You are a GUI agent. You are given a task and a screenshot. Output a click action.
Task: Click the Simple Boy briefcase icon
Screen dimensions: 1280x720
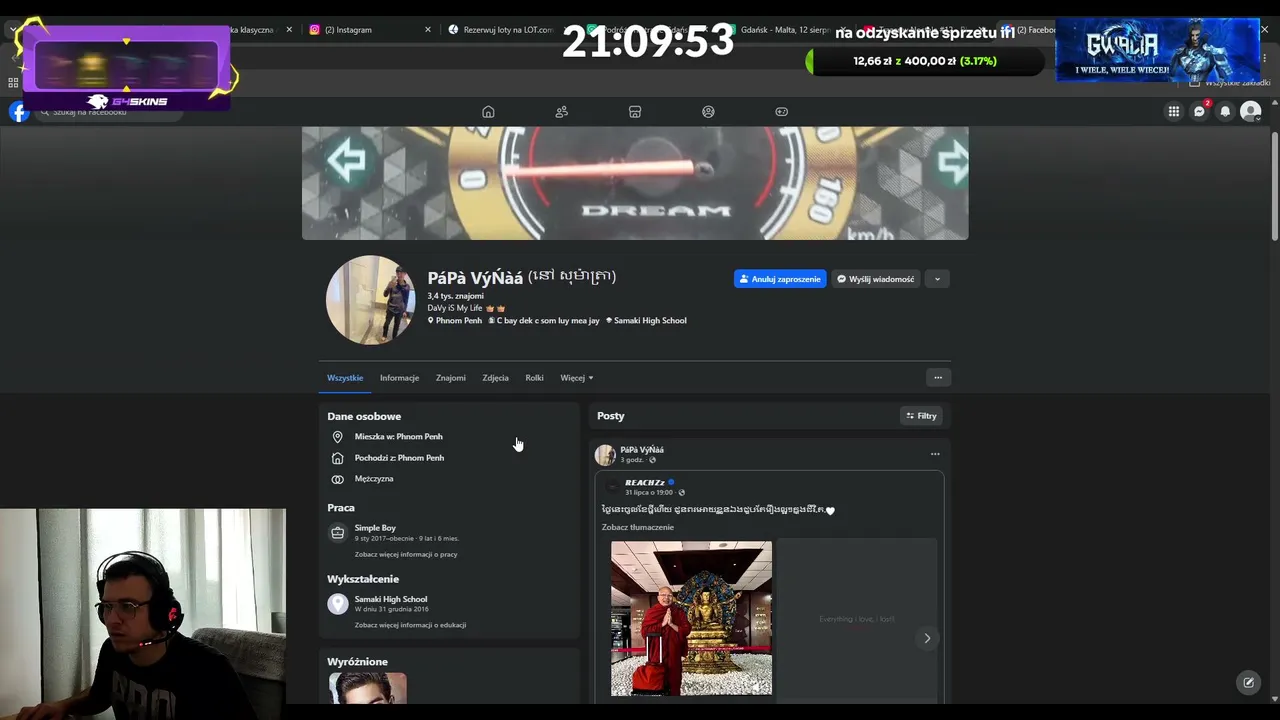[x=338, y=533]
